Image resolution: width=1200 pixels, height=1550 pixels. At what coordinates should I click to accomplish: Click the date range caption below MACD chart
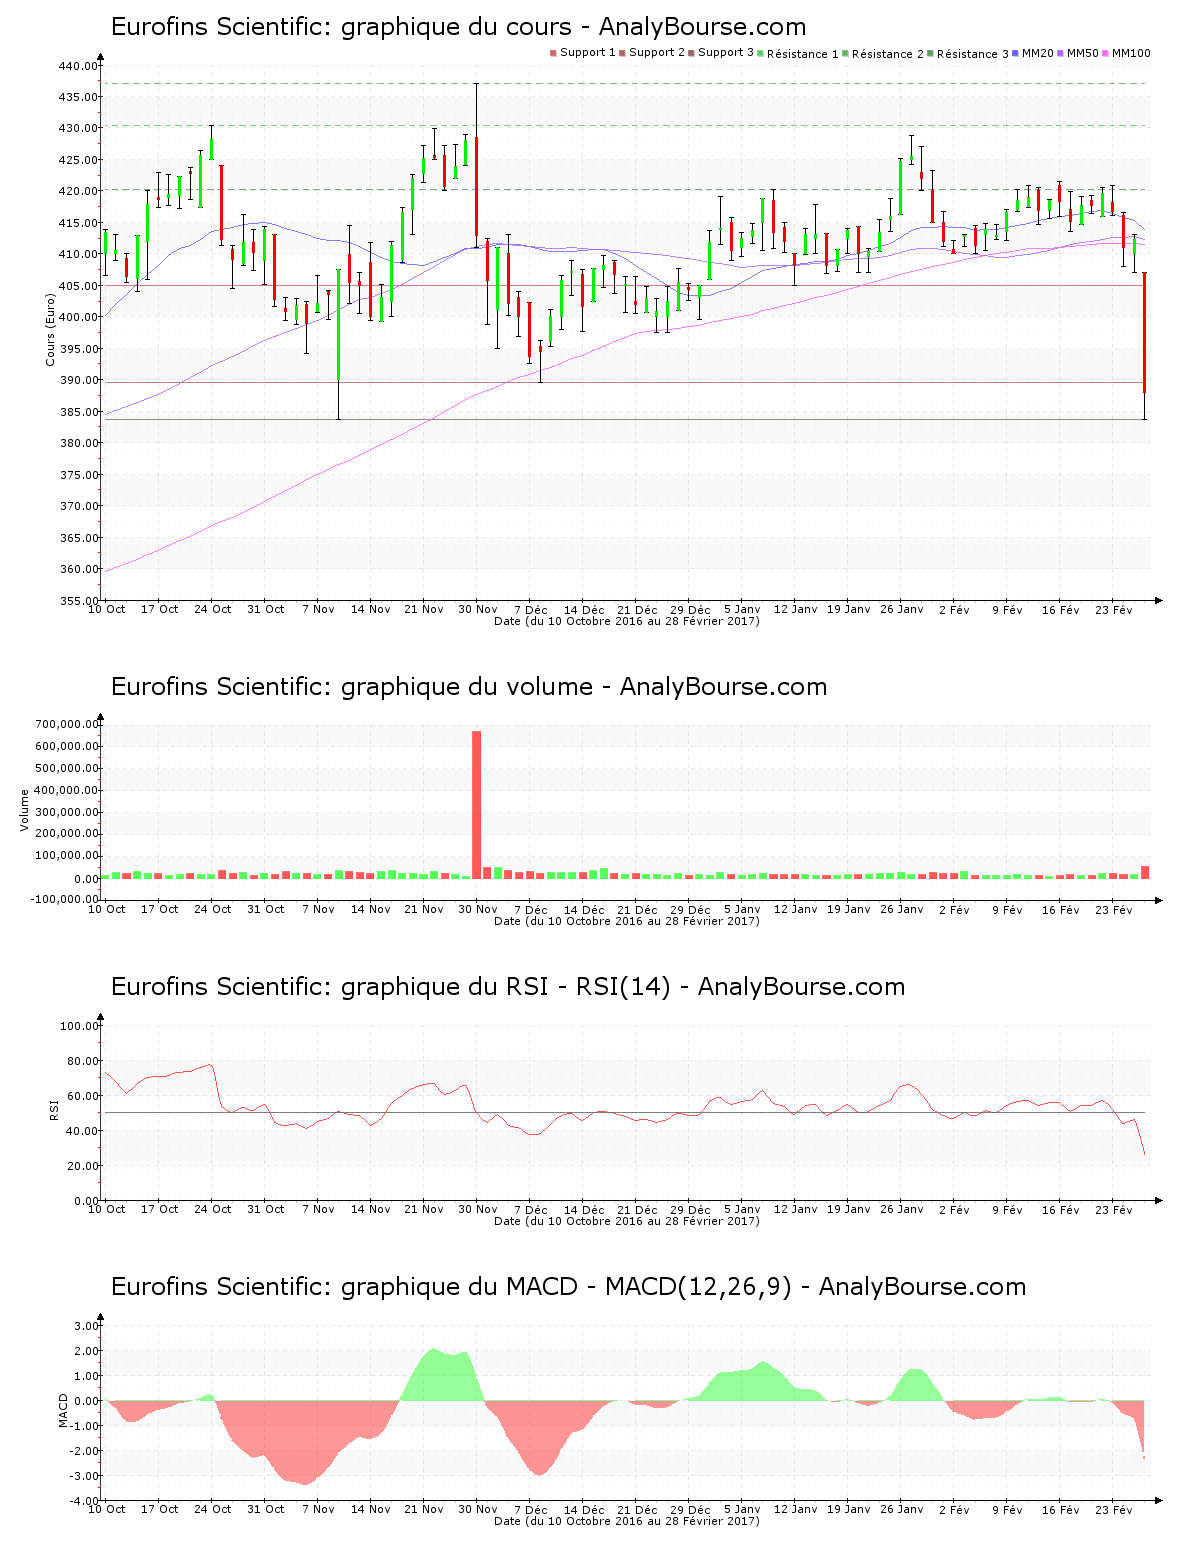(x=627, y=1521)
